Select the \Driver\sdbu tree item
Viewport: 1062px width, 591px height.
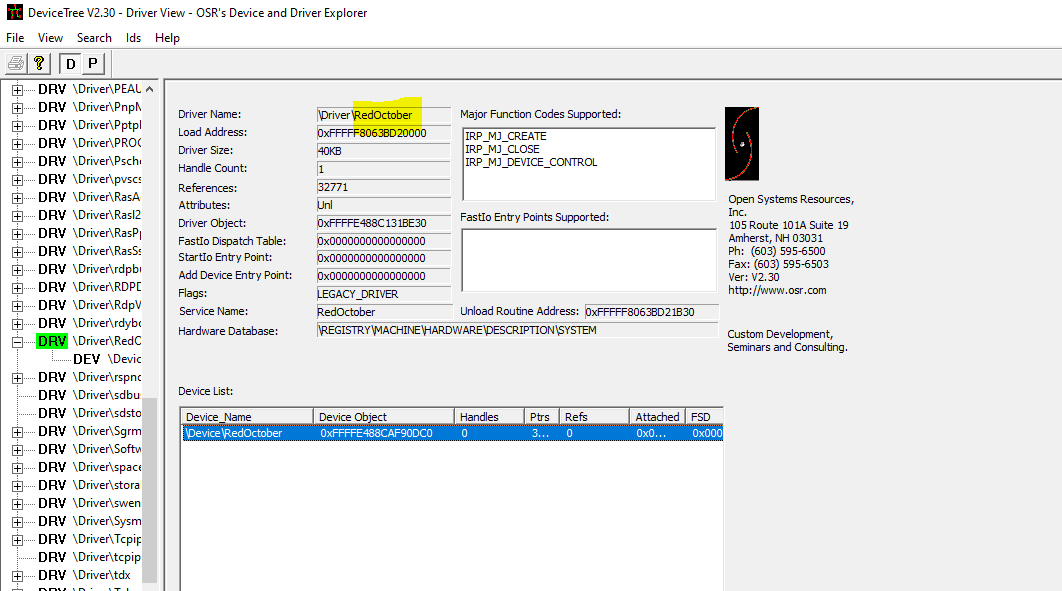[x=89, y=395]
